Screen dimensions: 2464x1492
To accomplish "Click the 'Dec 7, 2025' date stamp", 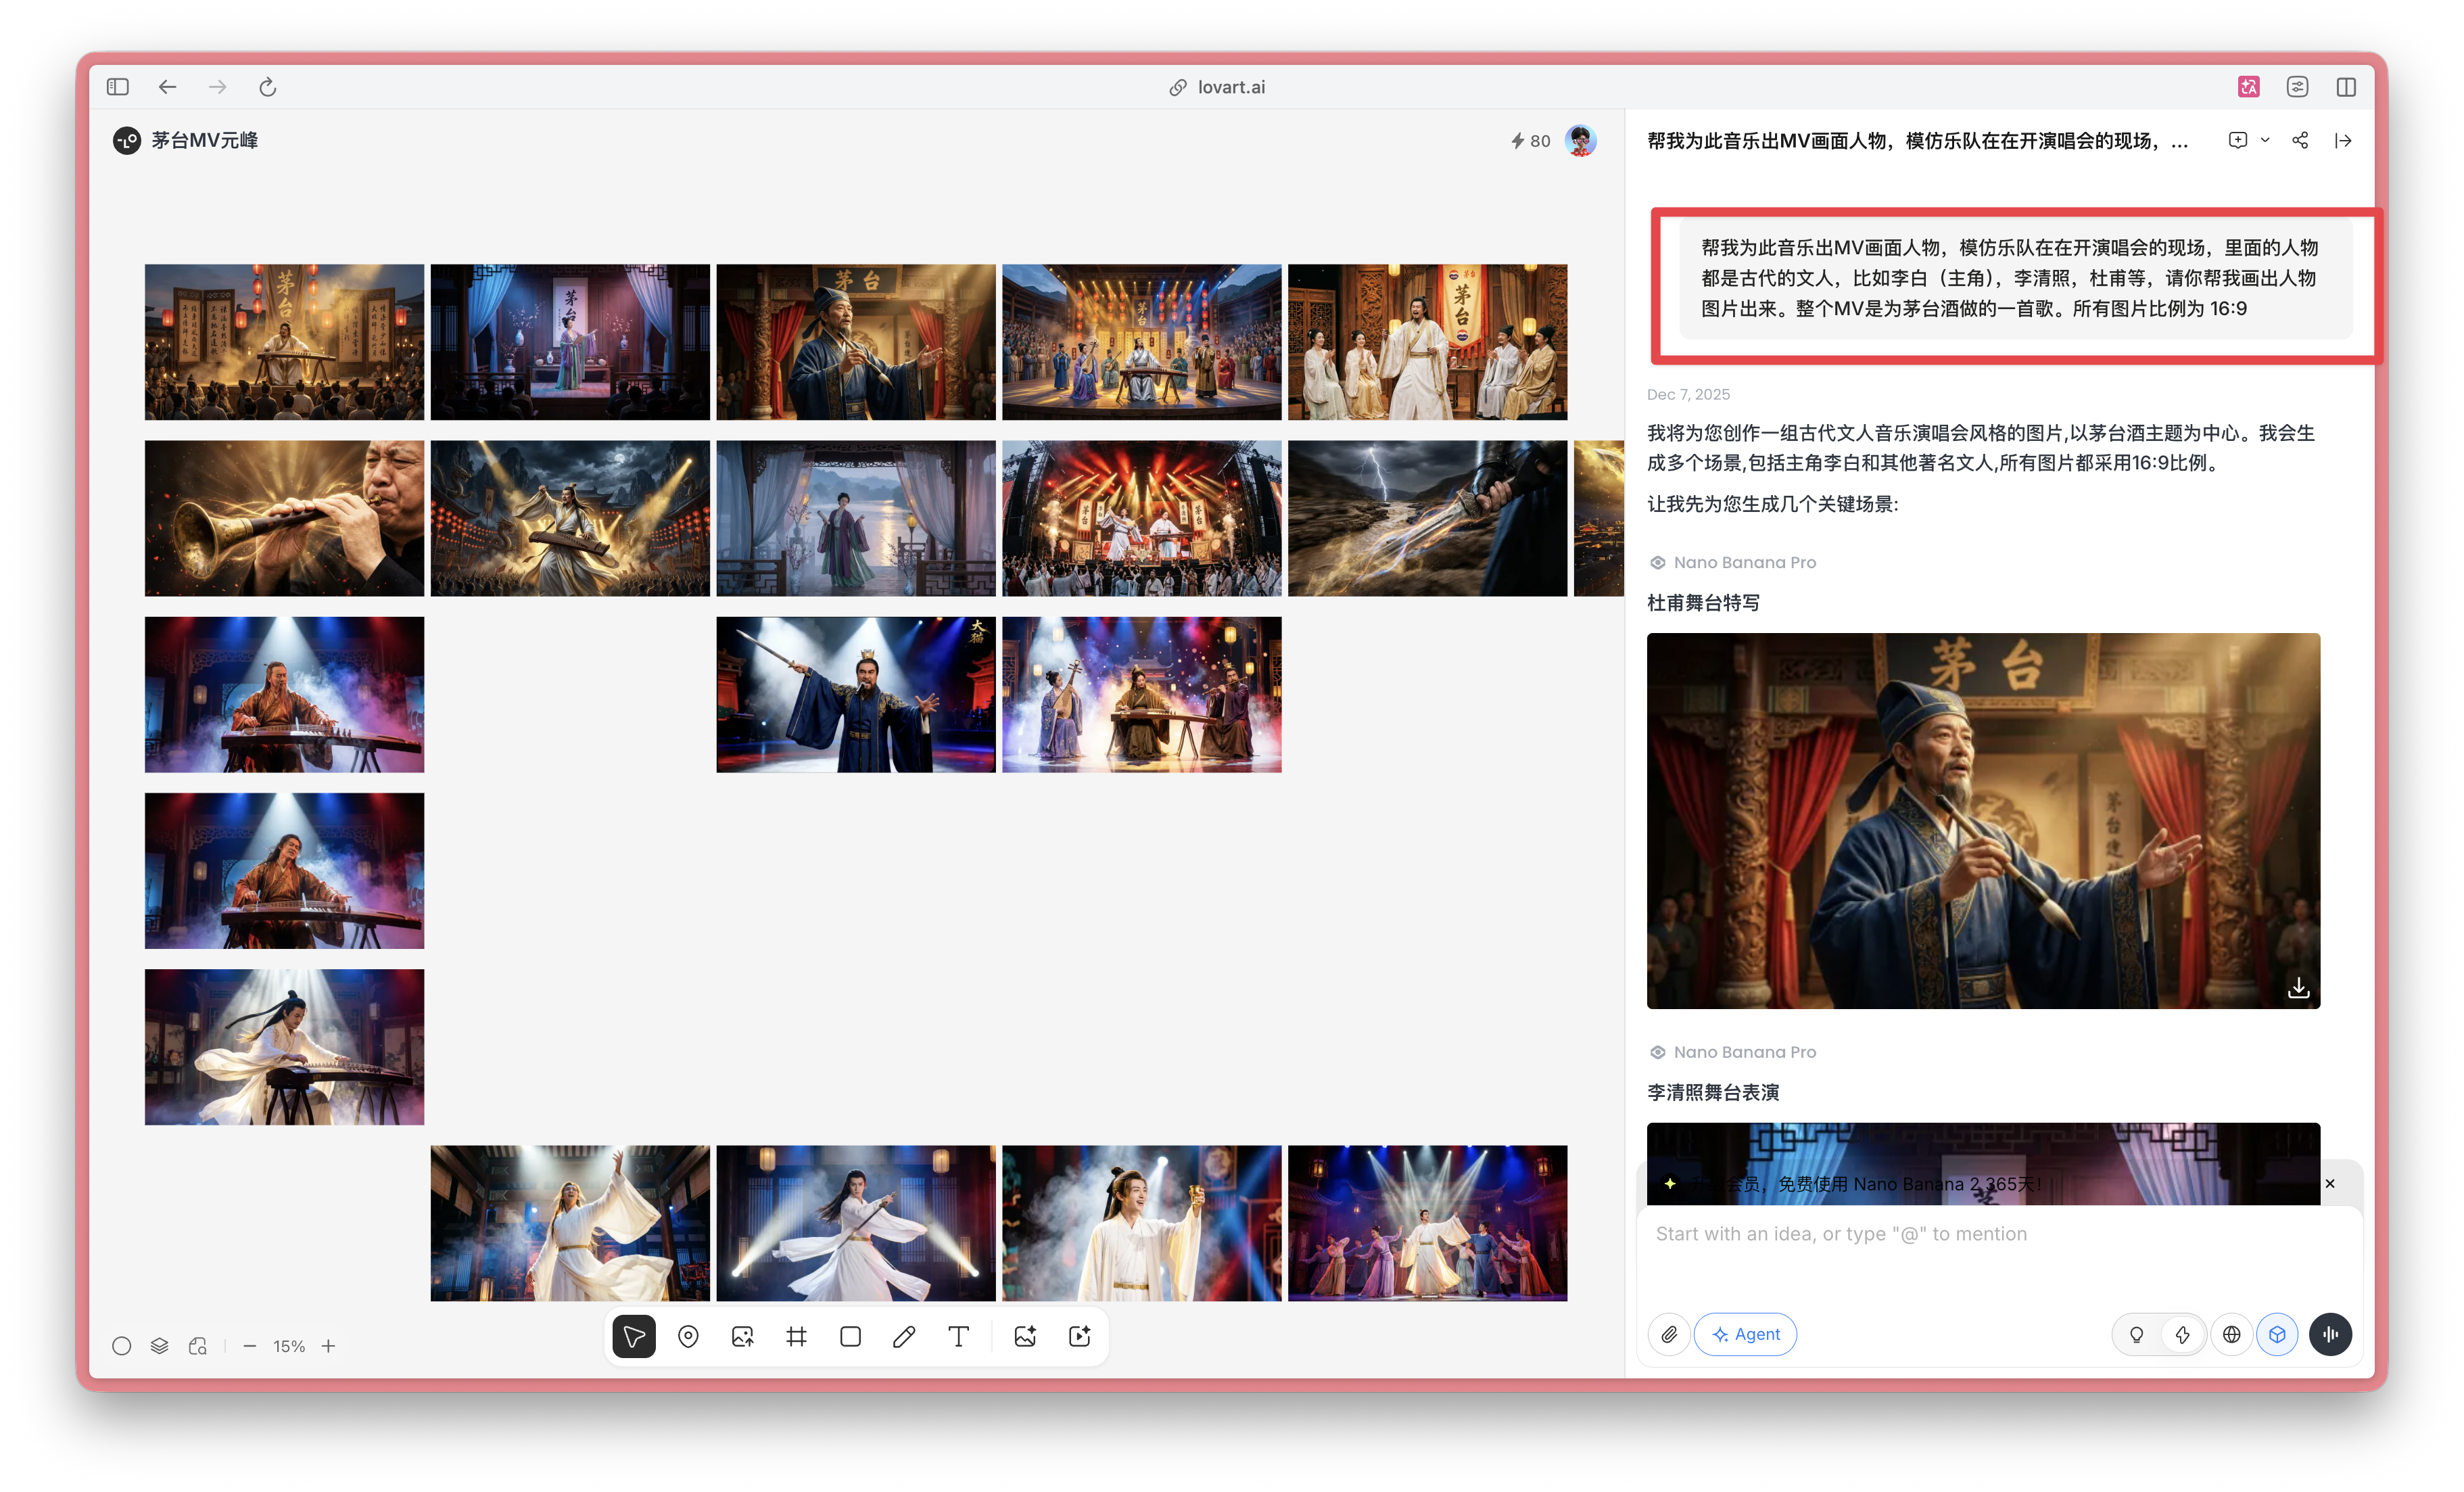I will [x=1688, y=394].
